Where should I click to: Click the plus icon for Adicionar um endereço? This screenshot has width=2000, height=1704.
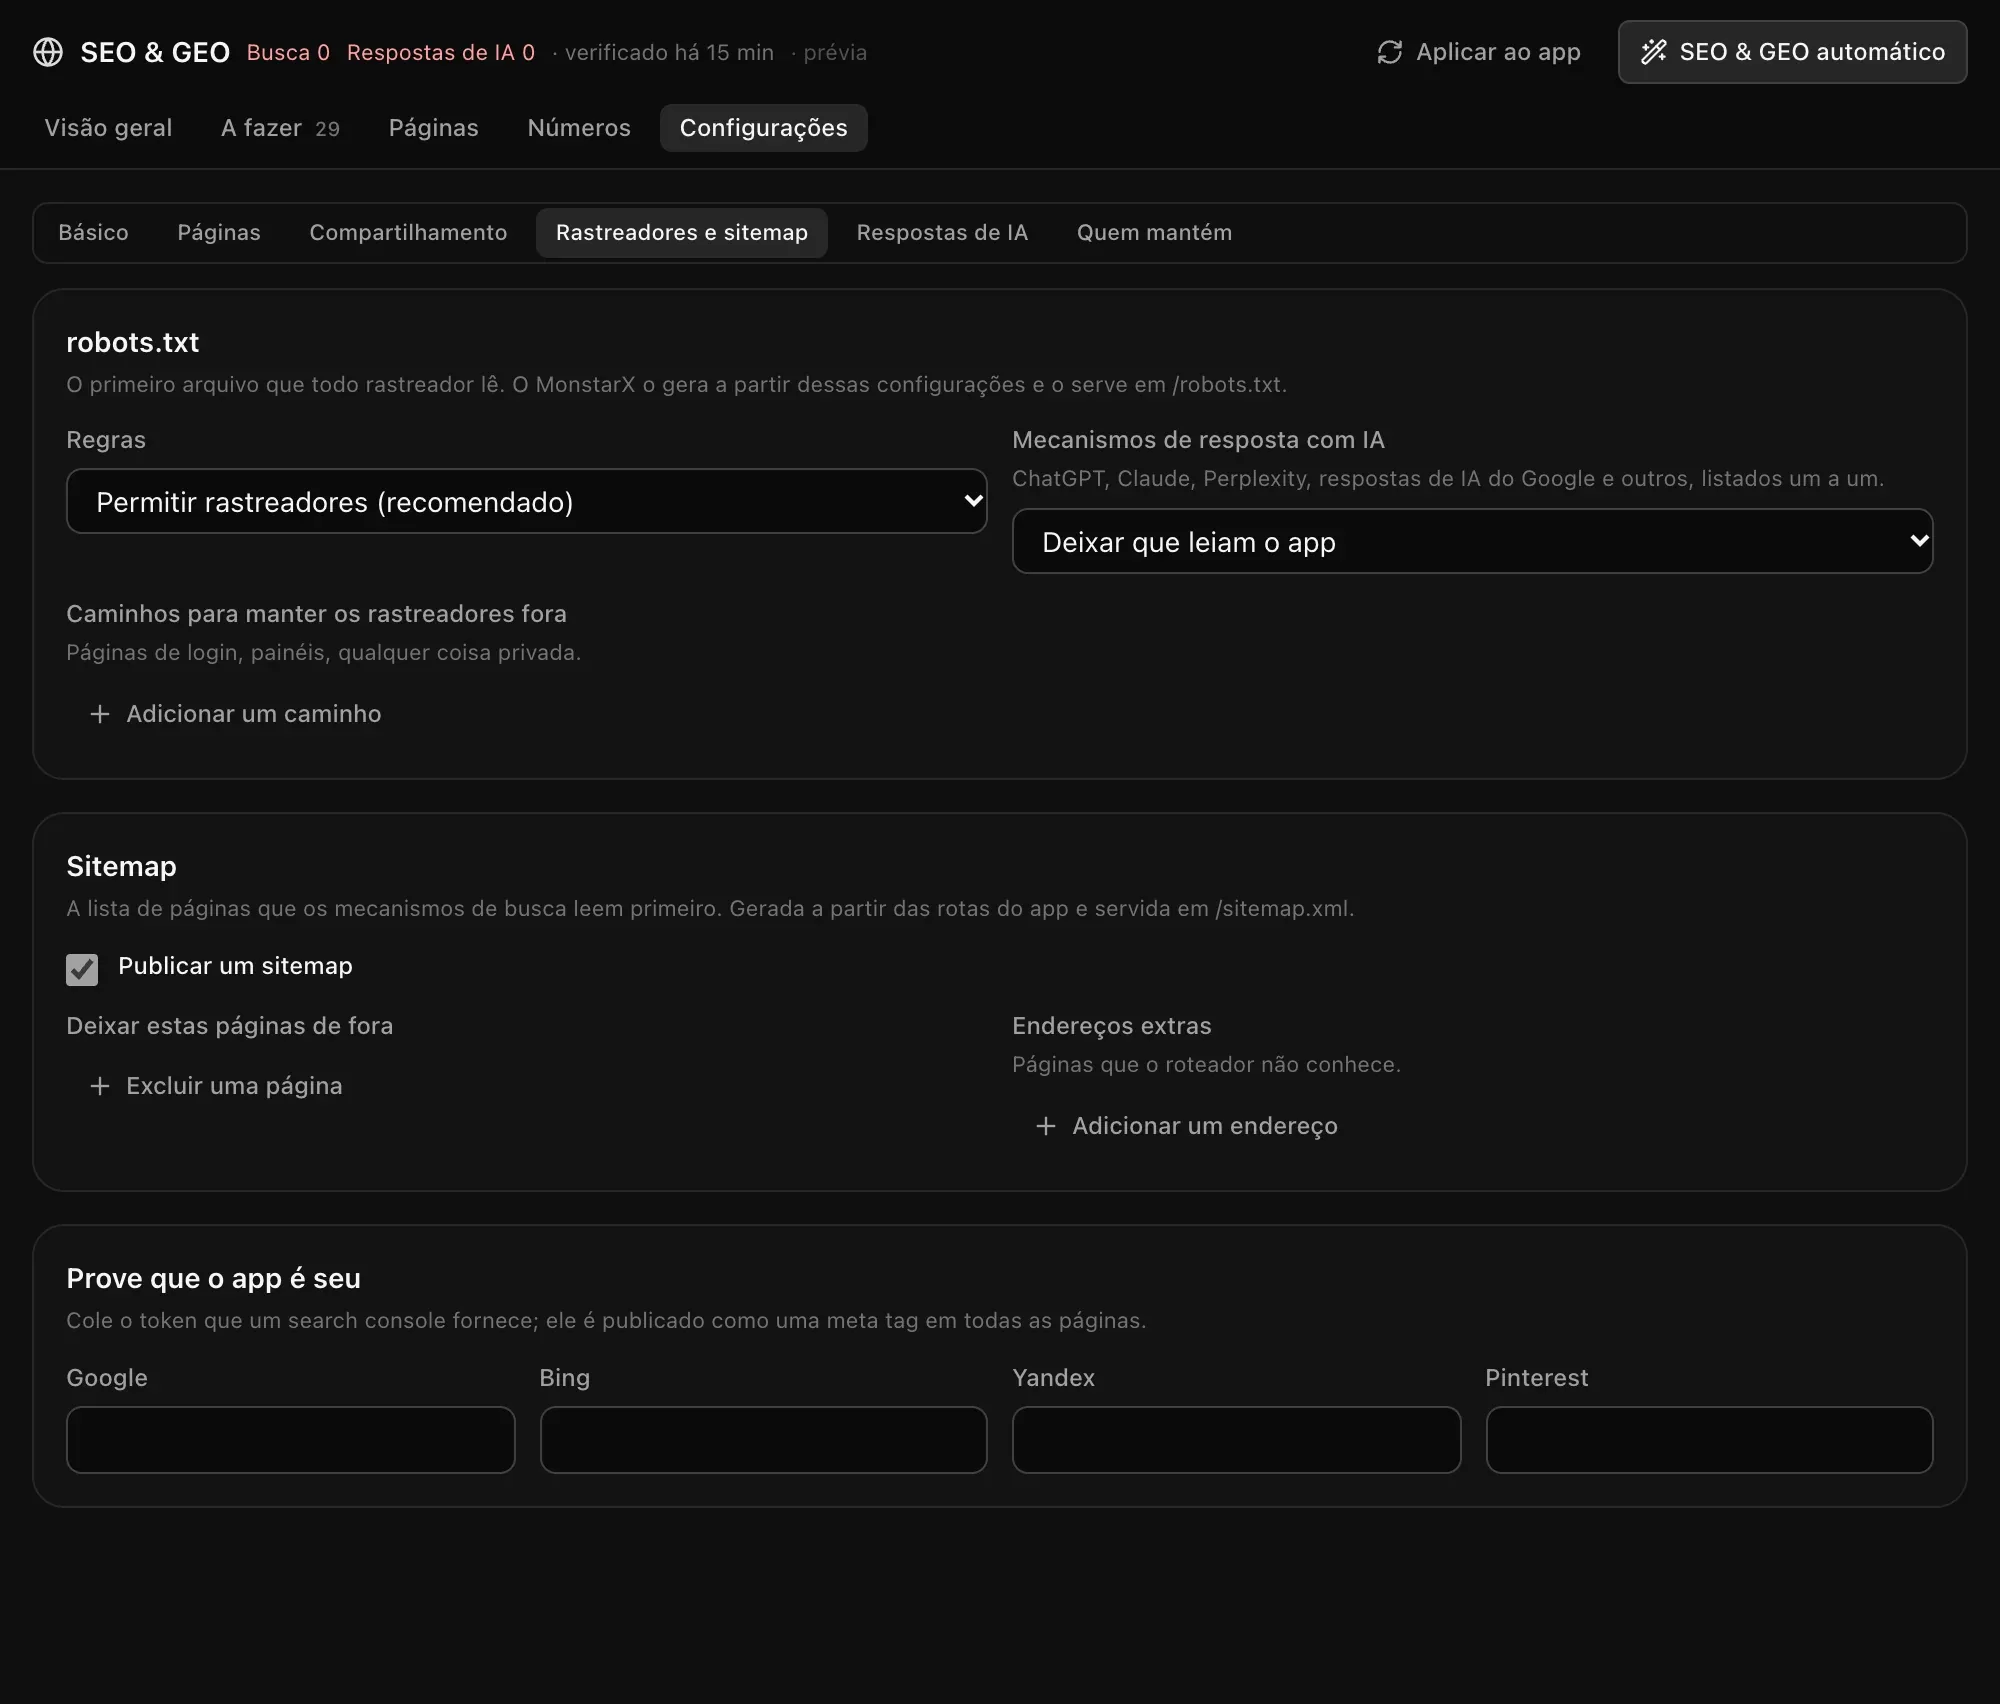point(1046,1126)
